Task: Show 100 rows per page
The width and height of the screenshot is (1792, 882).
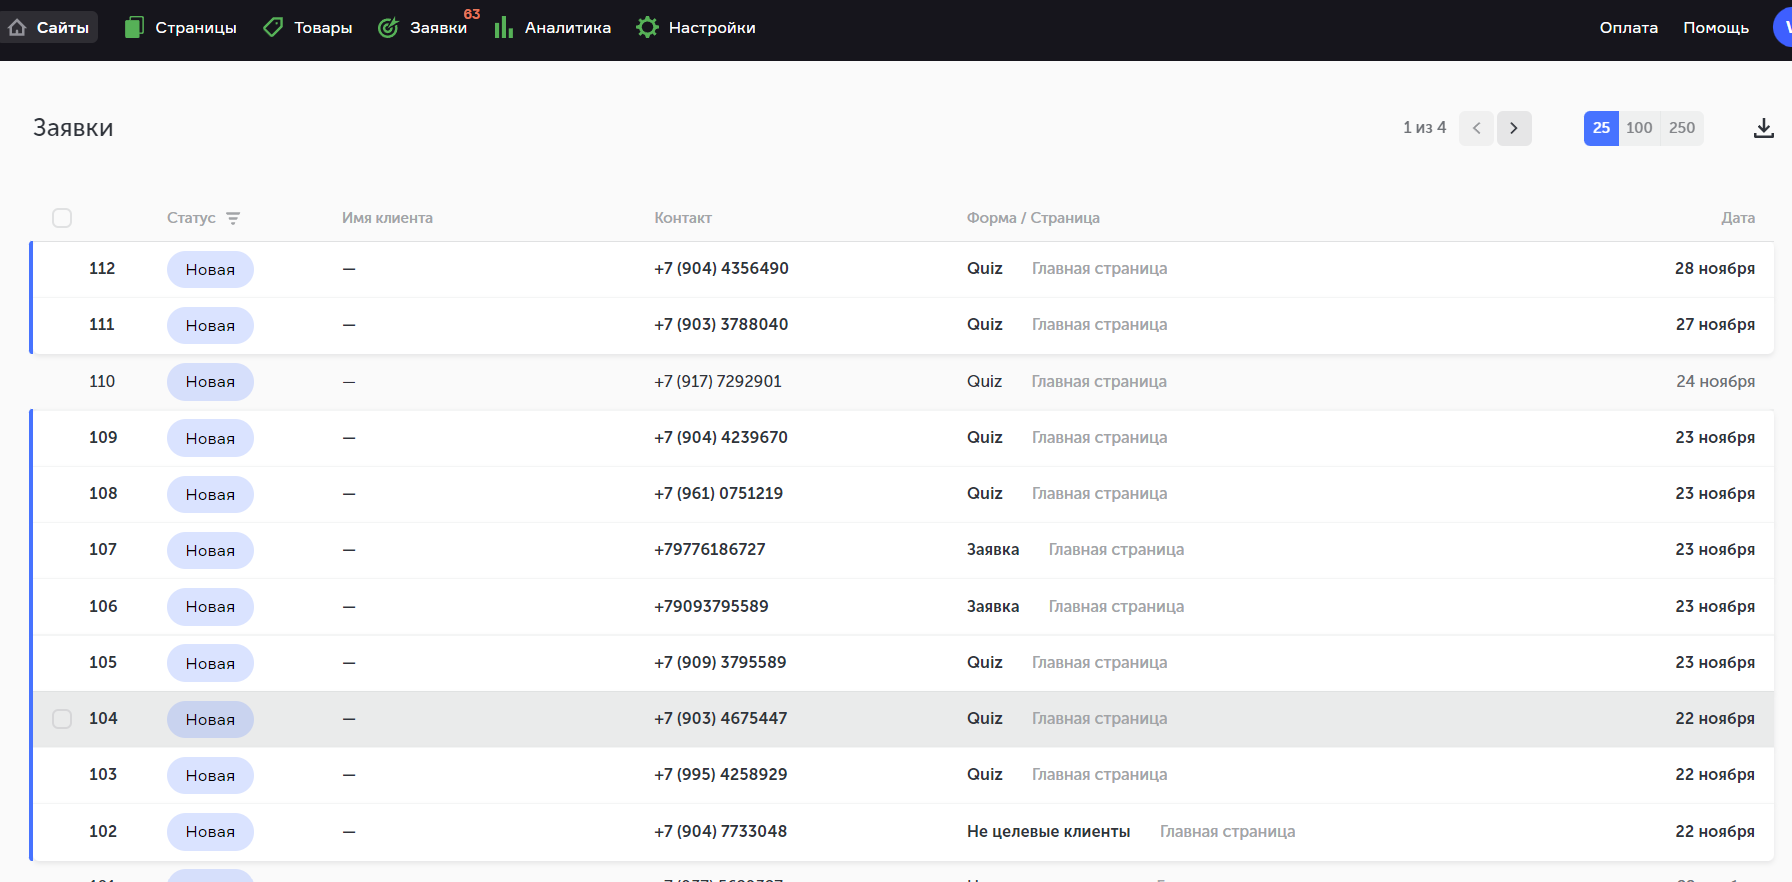Action: pyautogui.click(x=1639, y=128)
